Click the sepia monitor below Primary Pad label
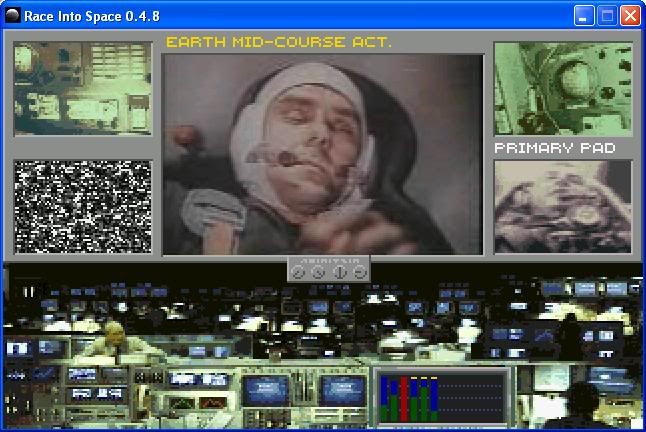 tap(563, 207)
